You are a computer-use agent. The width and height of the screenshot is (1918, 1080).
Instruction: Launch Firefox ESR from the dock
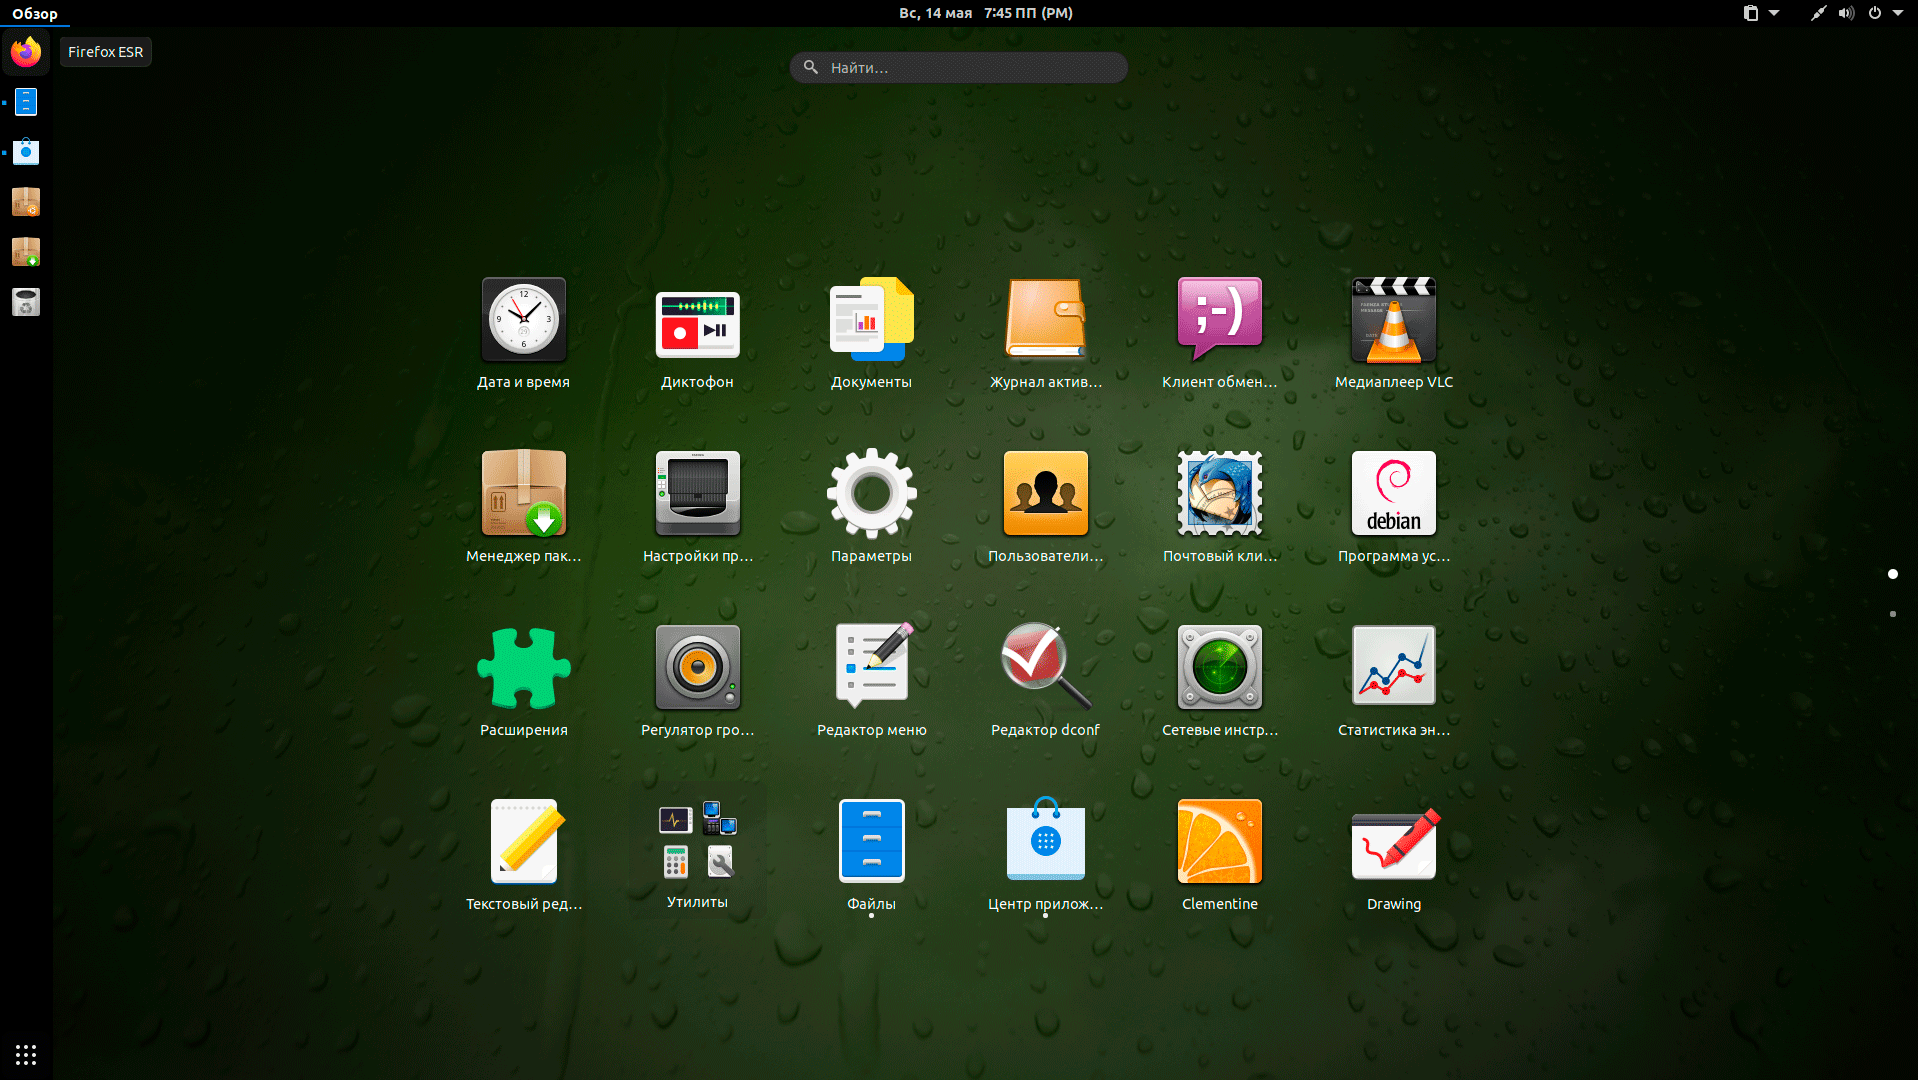tap(26, 52)
